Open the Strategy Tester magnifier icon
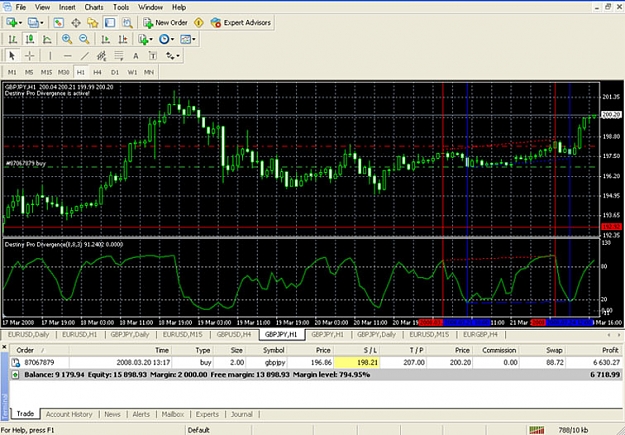Viewport: 625px width, 435px height. (x=127, y=23)
